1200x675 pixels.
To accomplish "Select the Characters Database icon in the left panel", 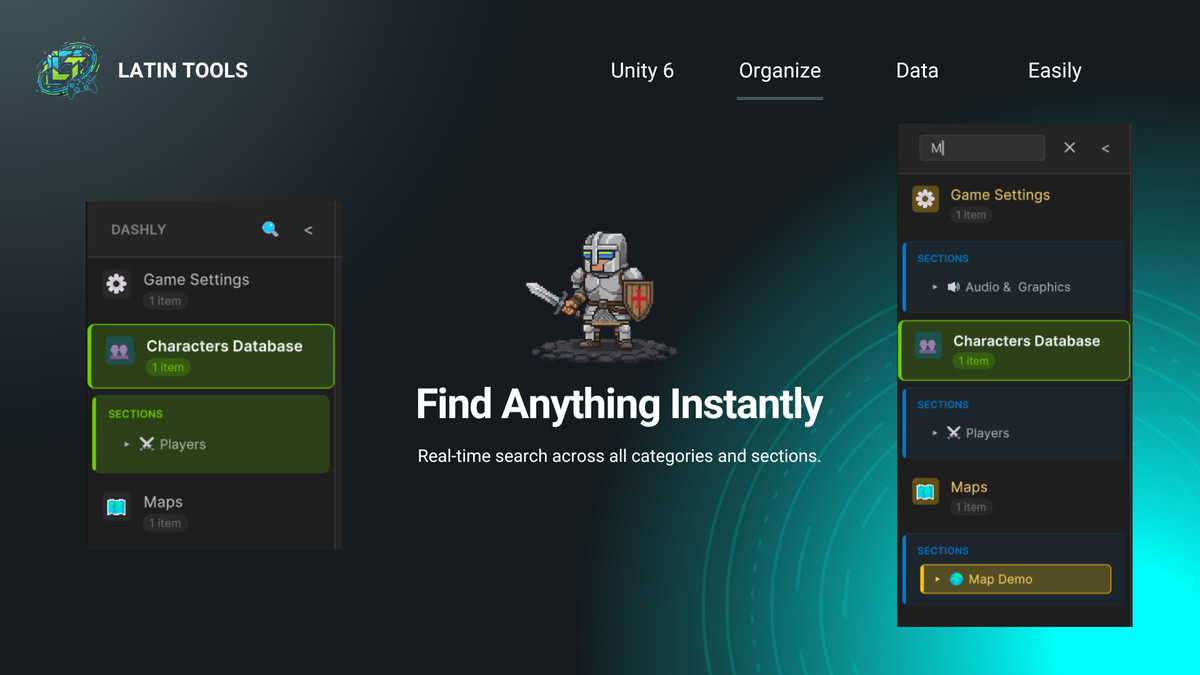I will (117, 352).
